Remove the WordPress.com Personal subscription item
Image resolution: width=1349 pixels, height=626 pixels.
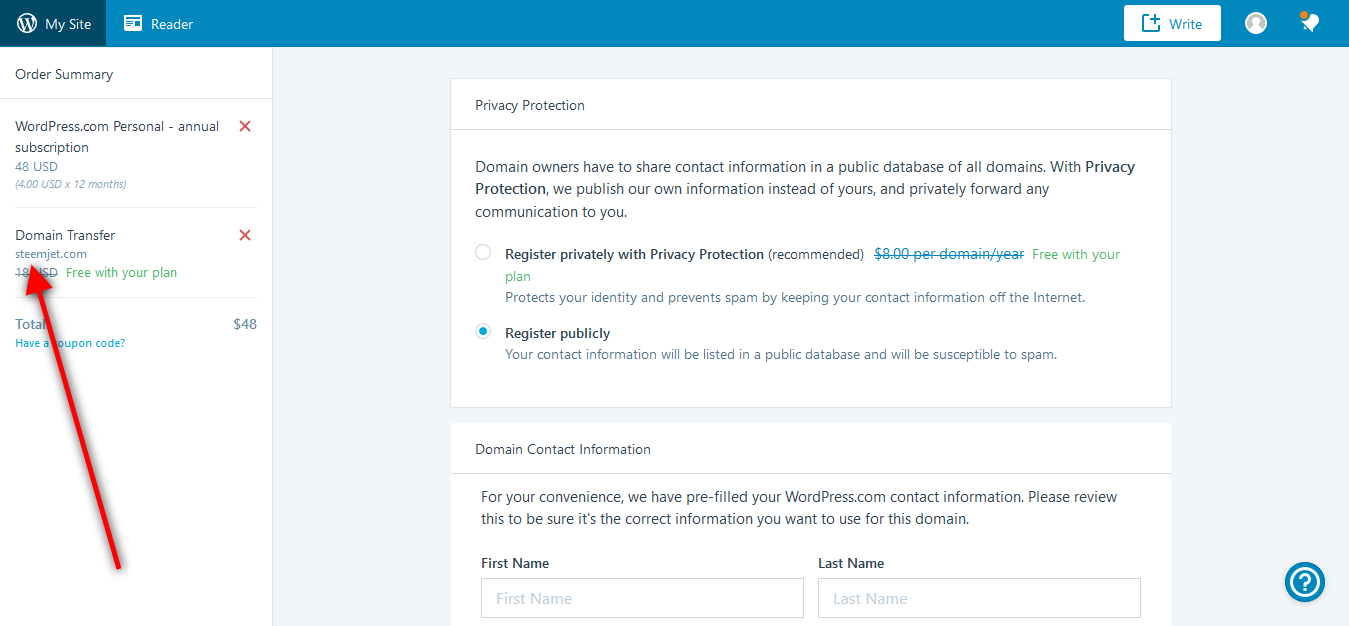point(245,126)
